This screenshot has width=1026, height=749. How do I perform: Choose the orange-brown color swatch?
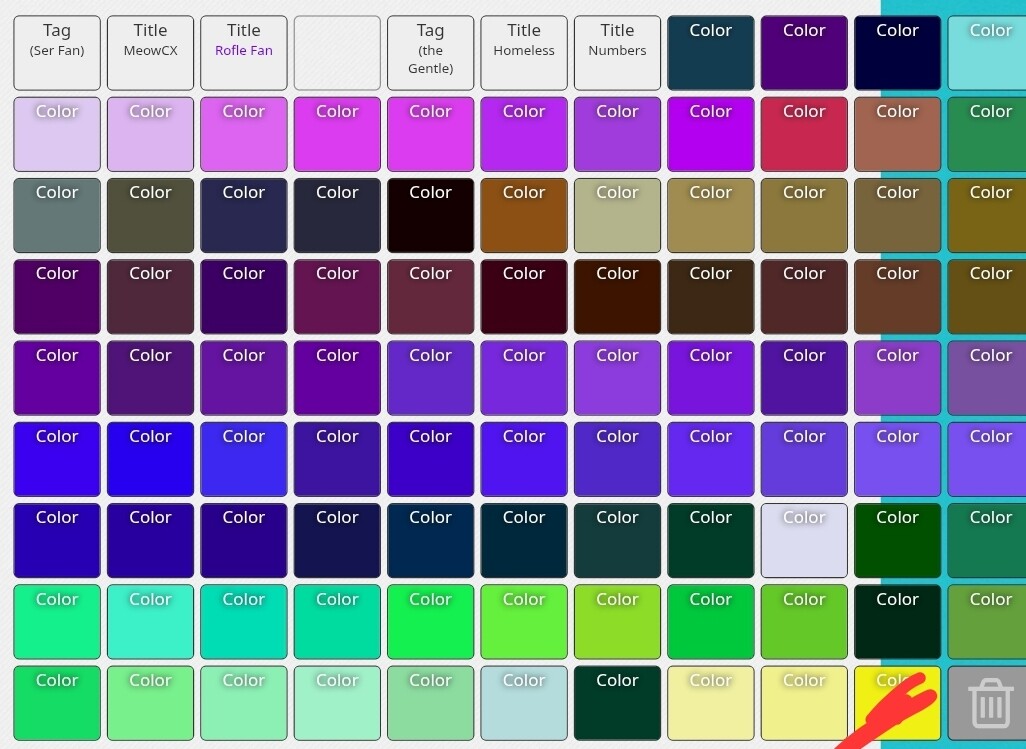click(x=524, y=215)
